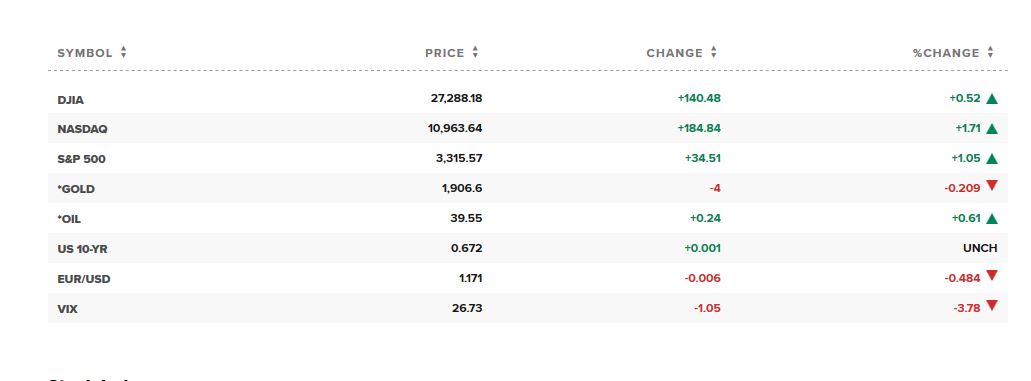Click the VIX price 26.73
Screen dimensions: 1031x381
467,308
